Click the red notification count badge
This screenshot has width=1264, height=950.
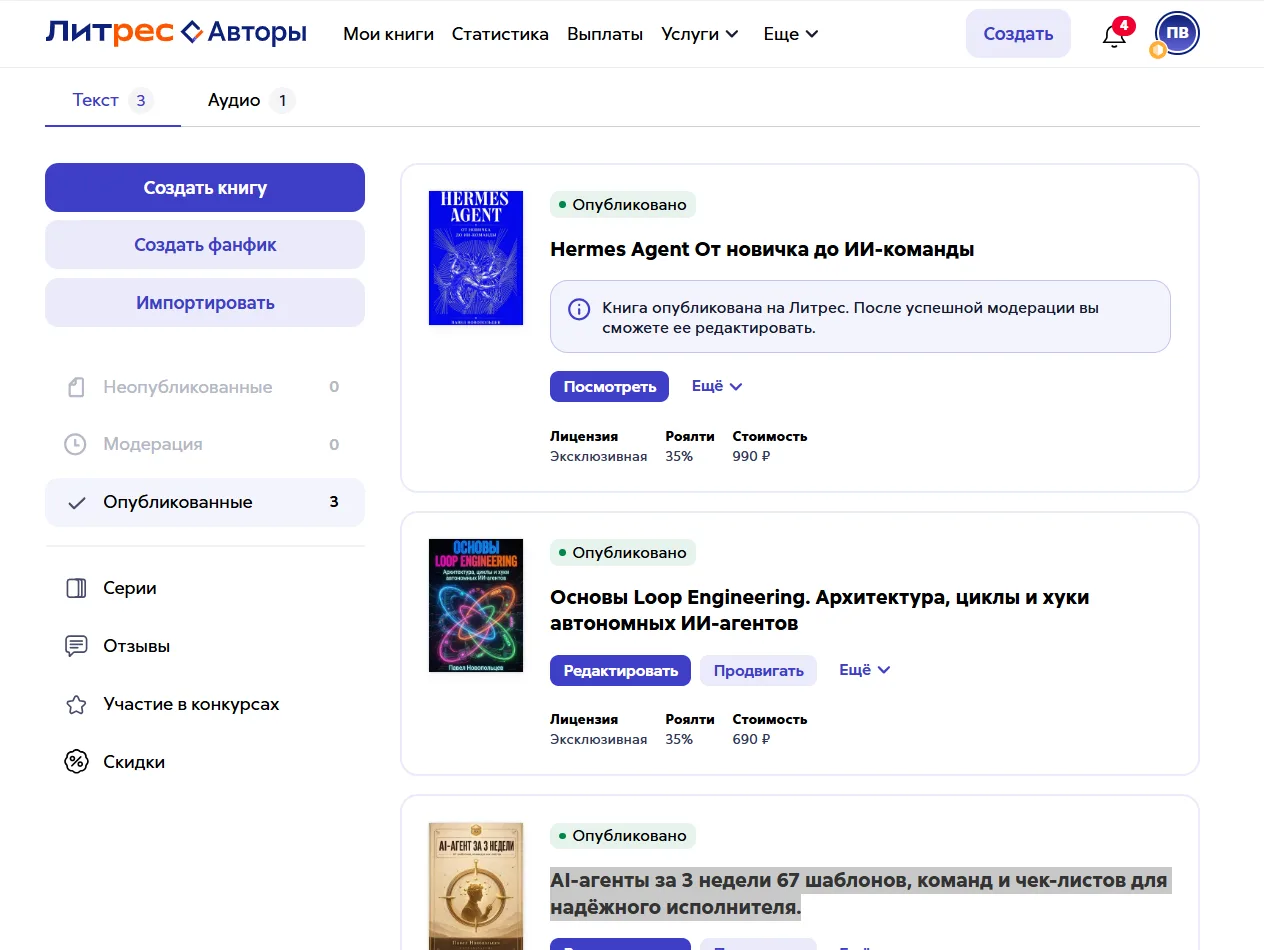coord(1124,25)
